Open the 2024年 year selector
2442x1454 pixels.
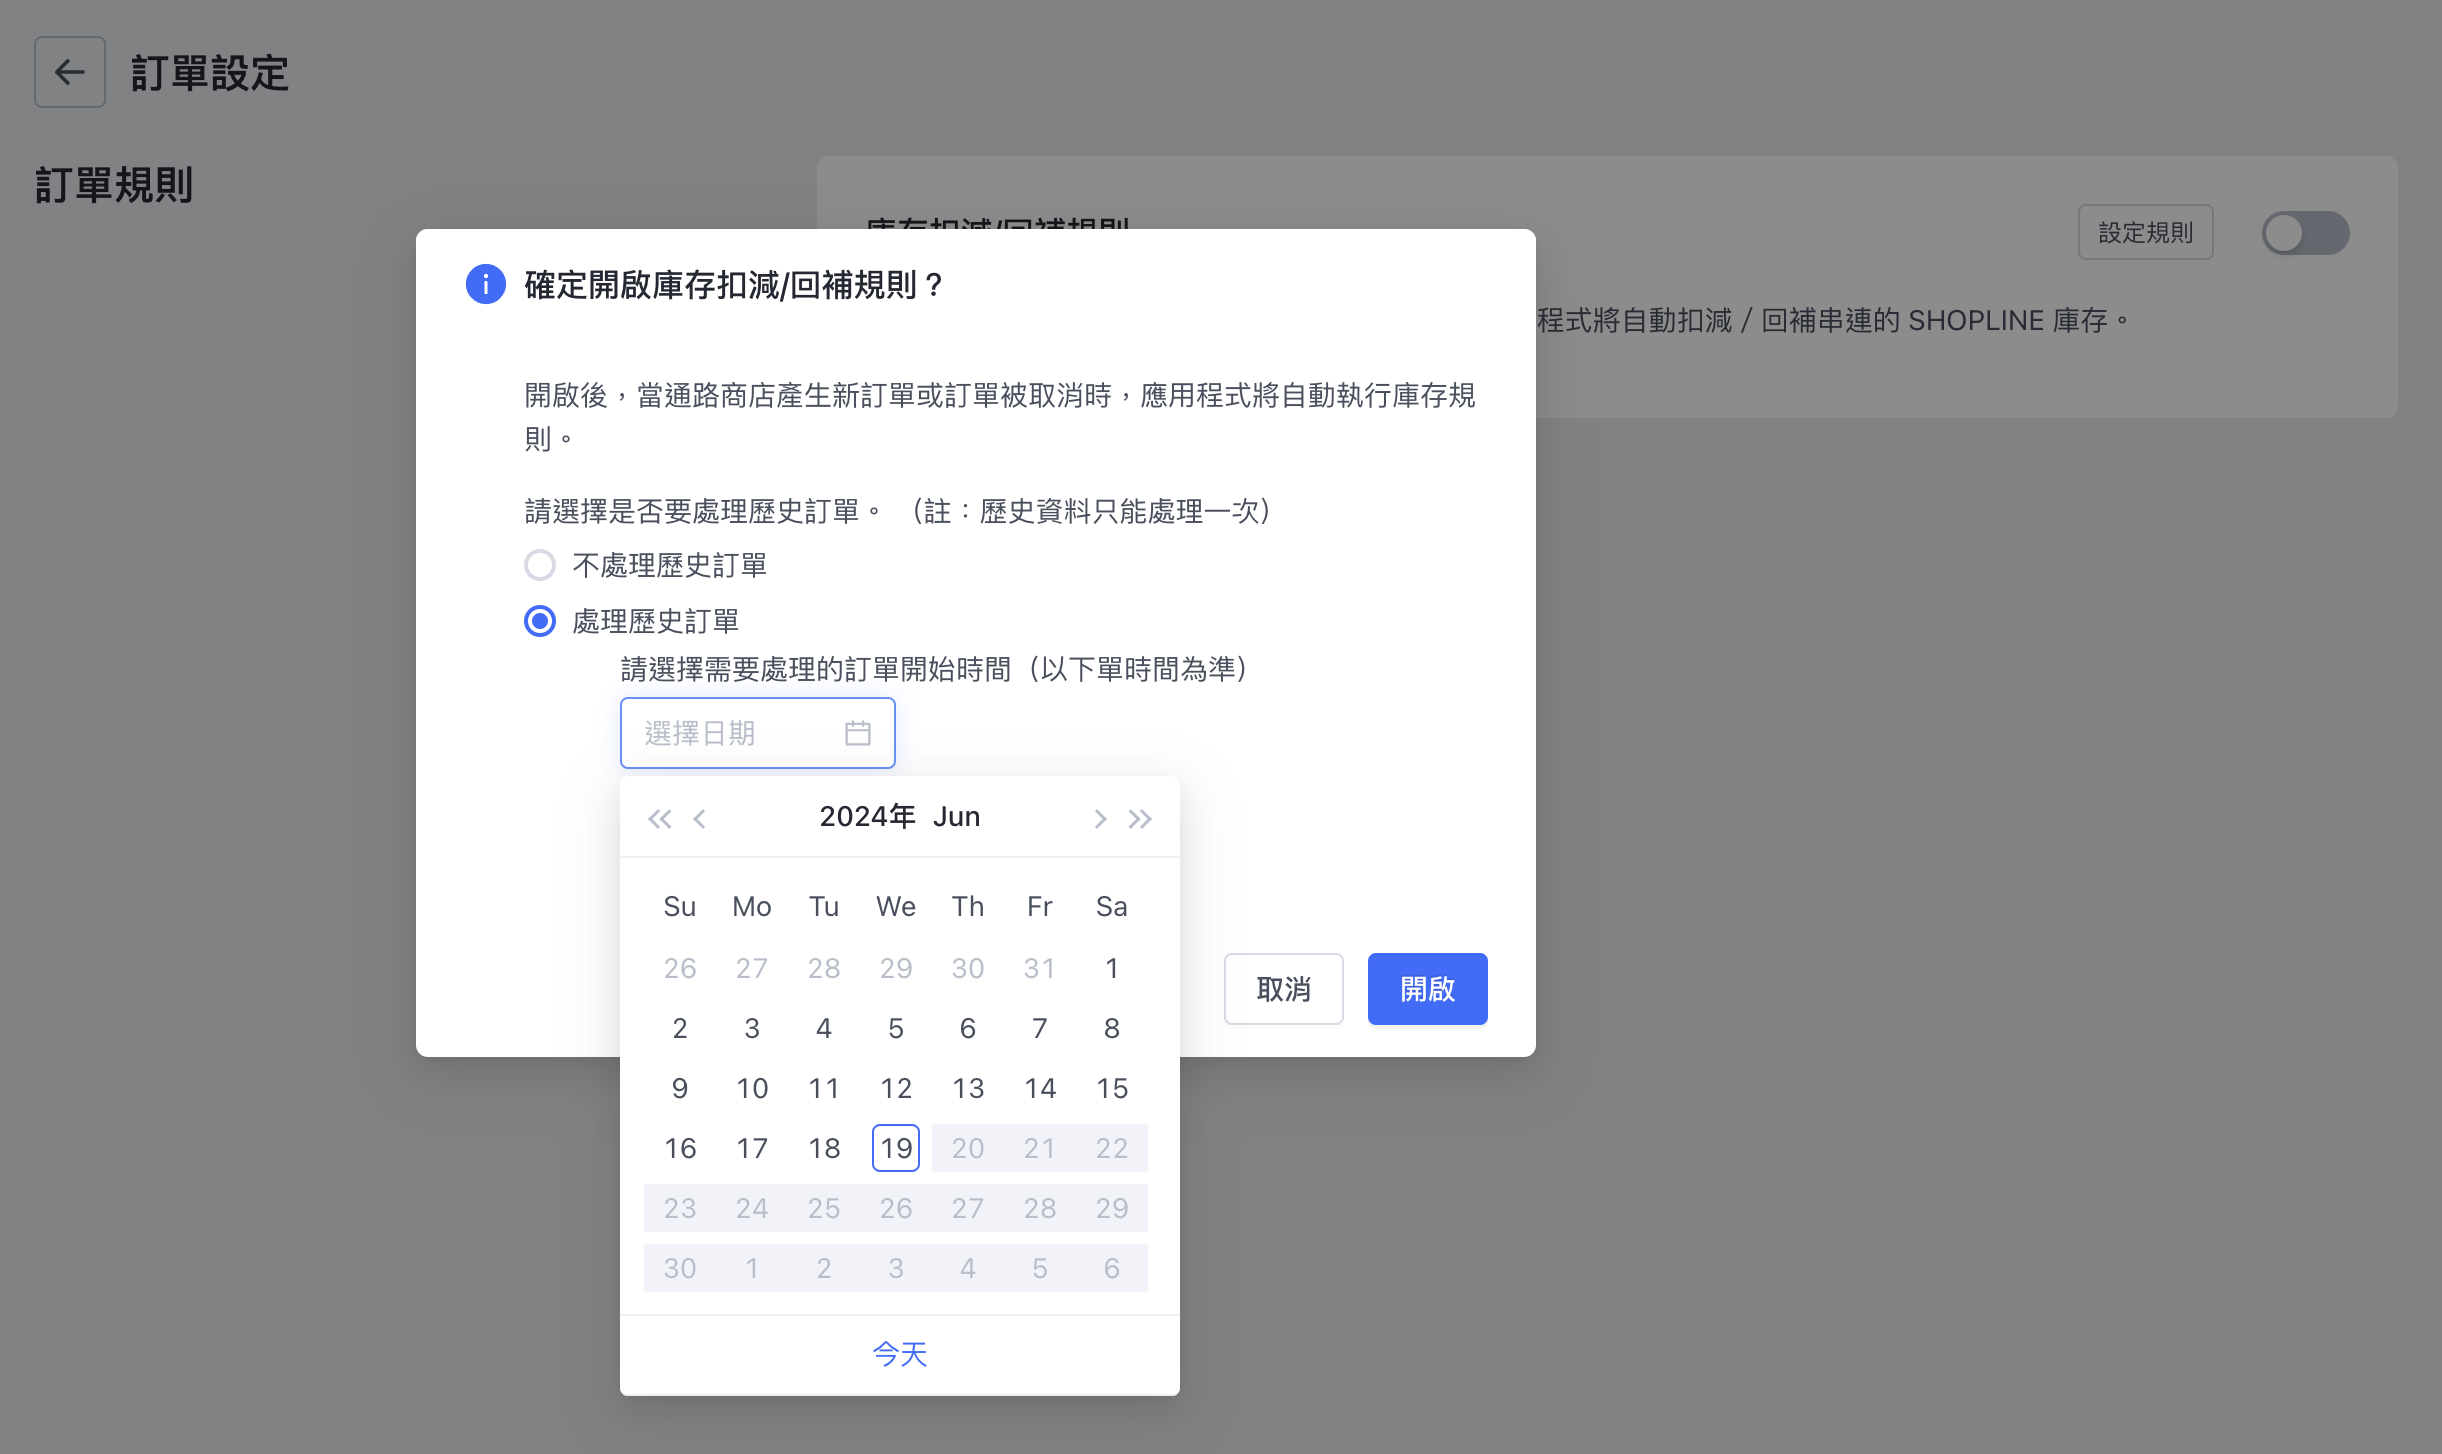868,817
